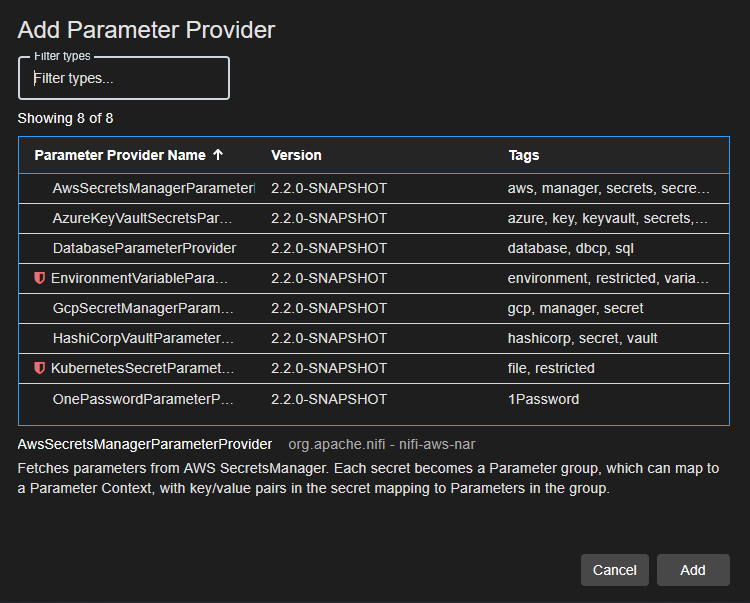This screenshot has height=603, width=750.
Task: Click the restricted shield icon beside KubernetesSecretParamet
Action: click(x=40, y=368)
